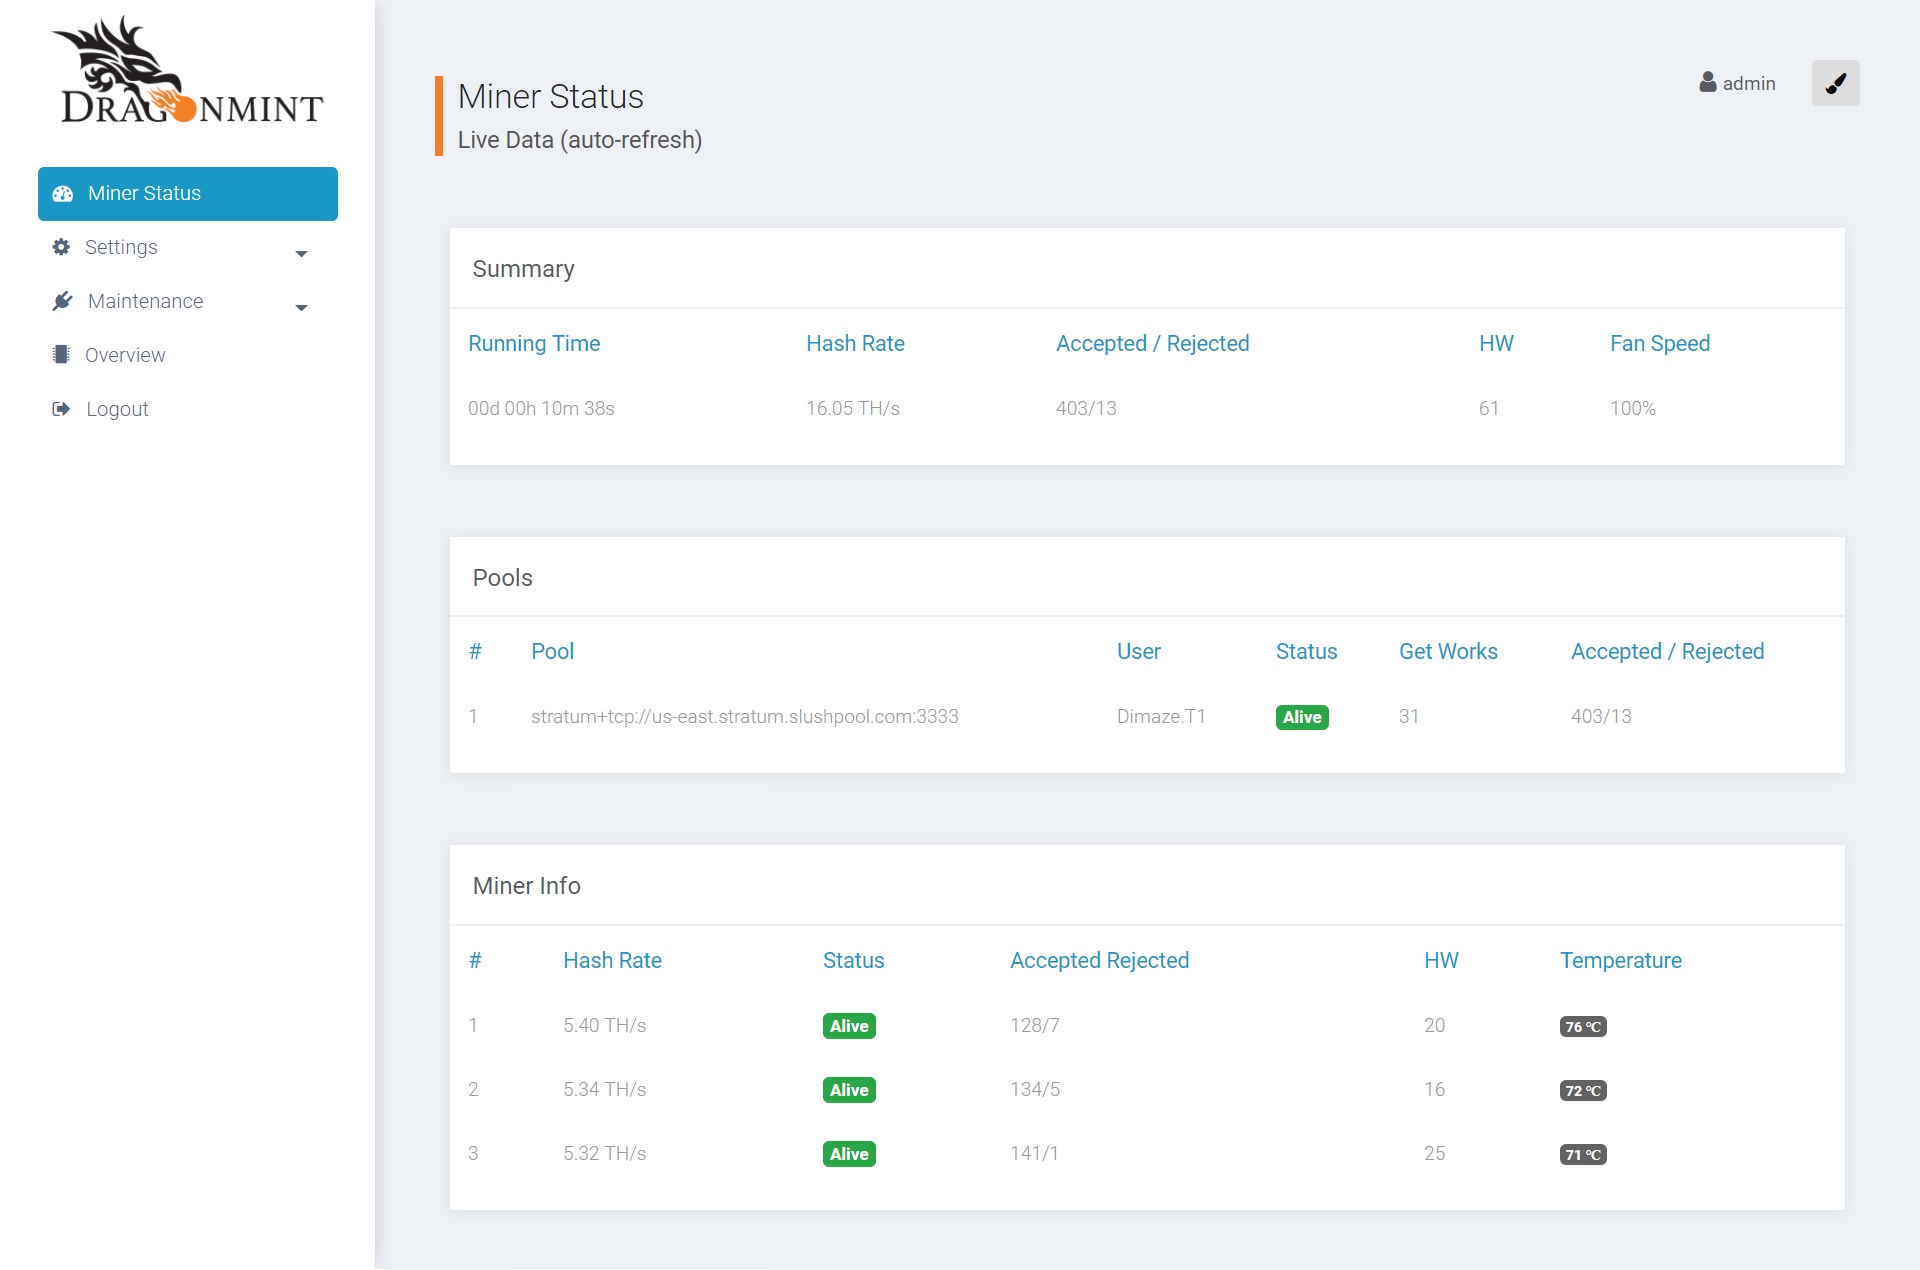Click the Maintenance plug icon
Image resolution: width=1920 pixels, height=1270 pixels.
(62, 301)
